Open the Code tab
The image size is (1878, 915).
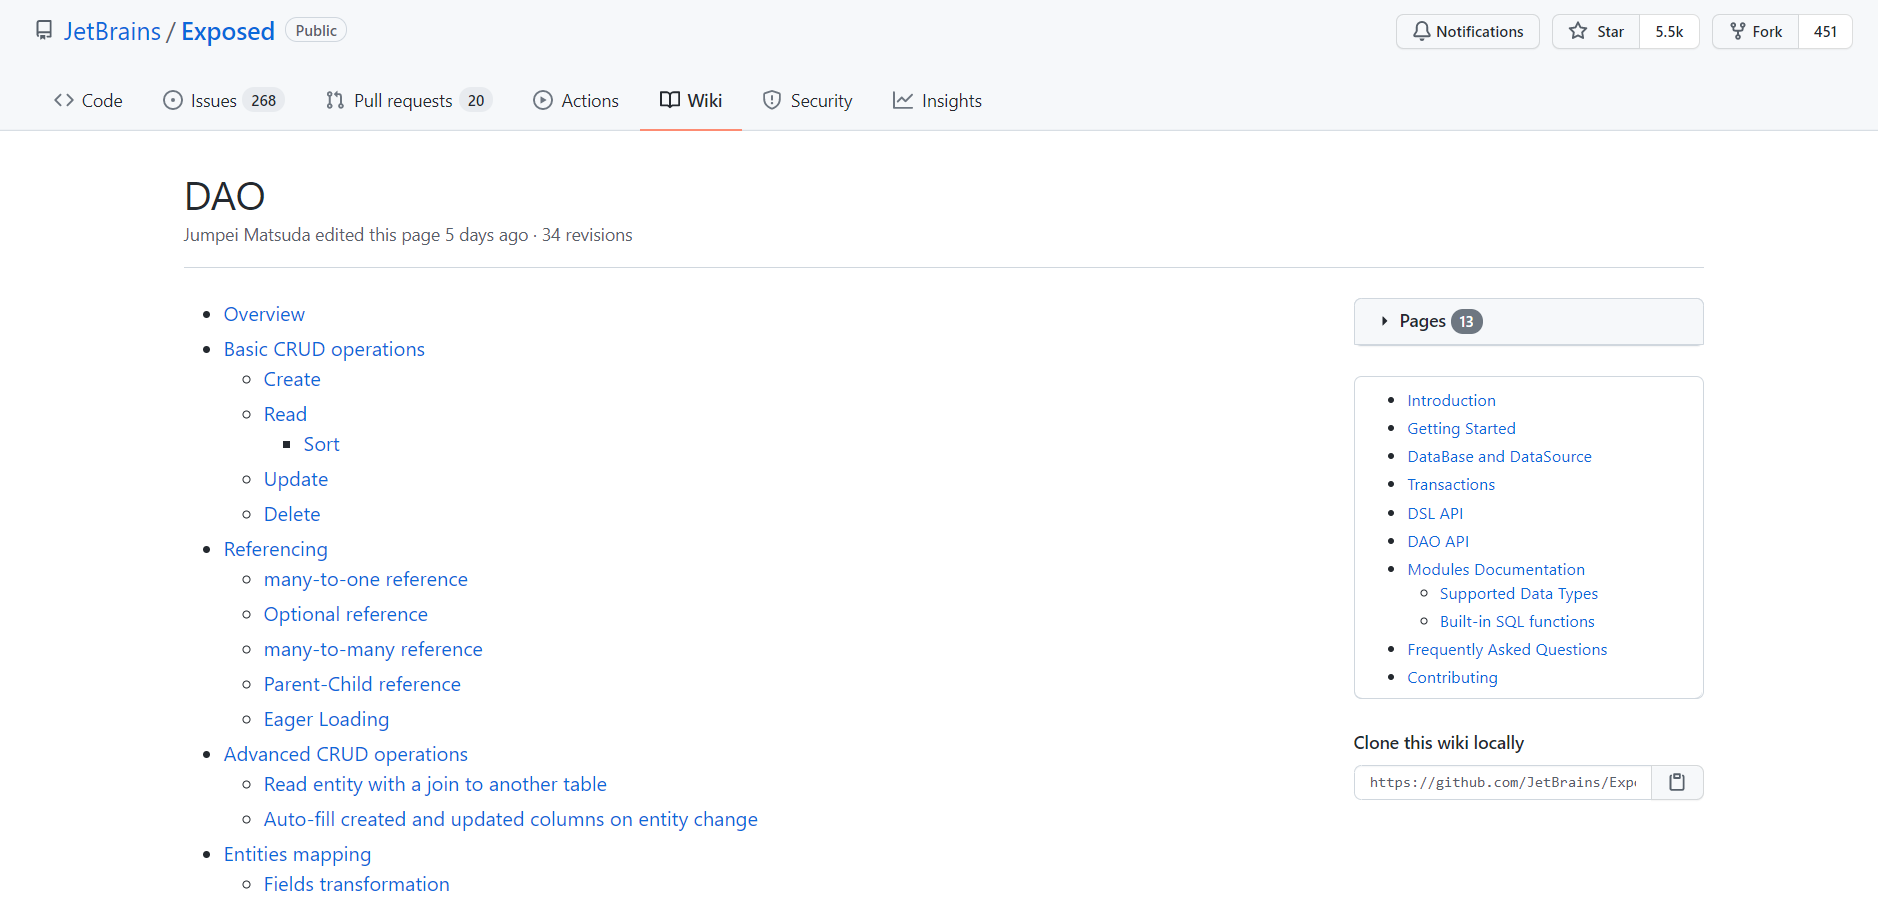pyautogui.click(x=88, y=100)
